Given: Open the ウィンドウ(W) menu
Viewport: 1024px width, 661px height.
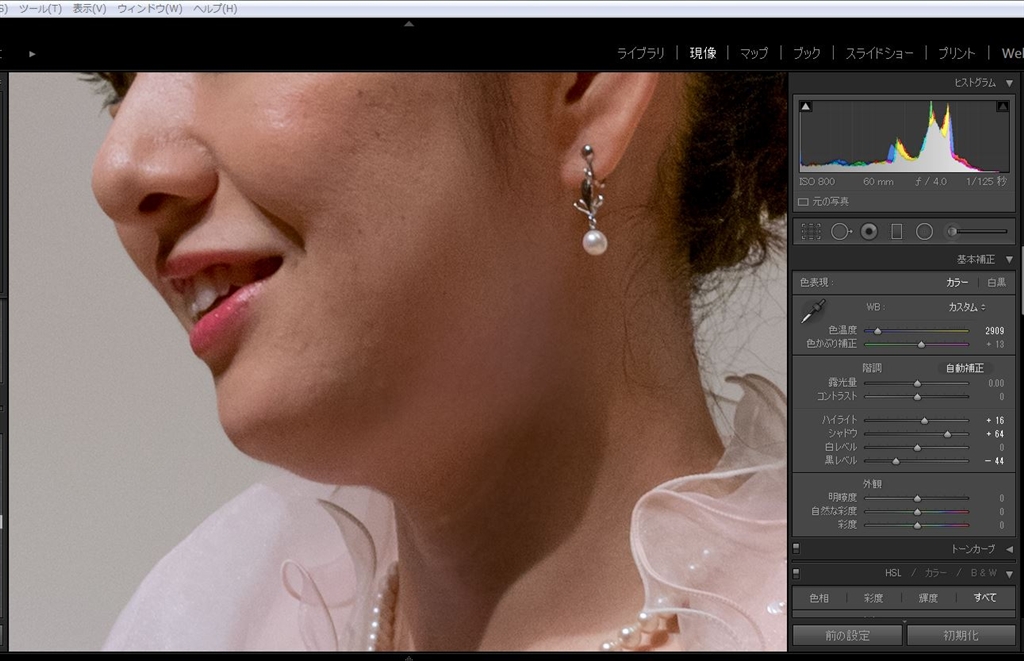Looking at the screenshot, I should coord(149,8).
